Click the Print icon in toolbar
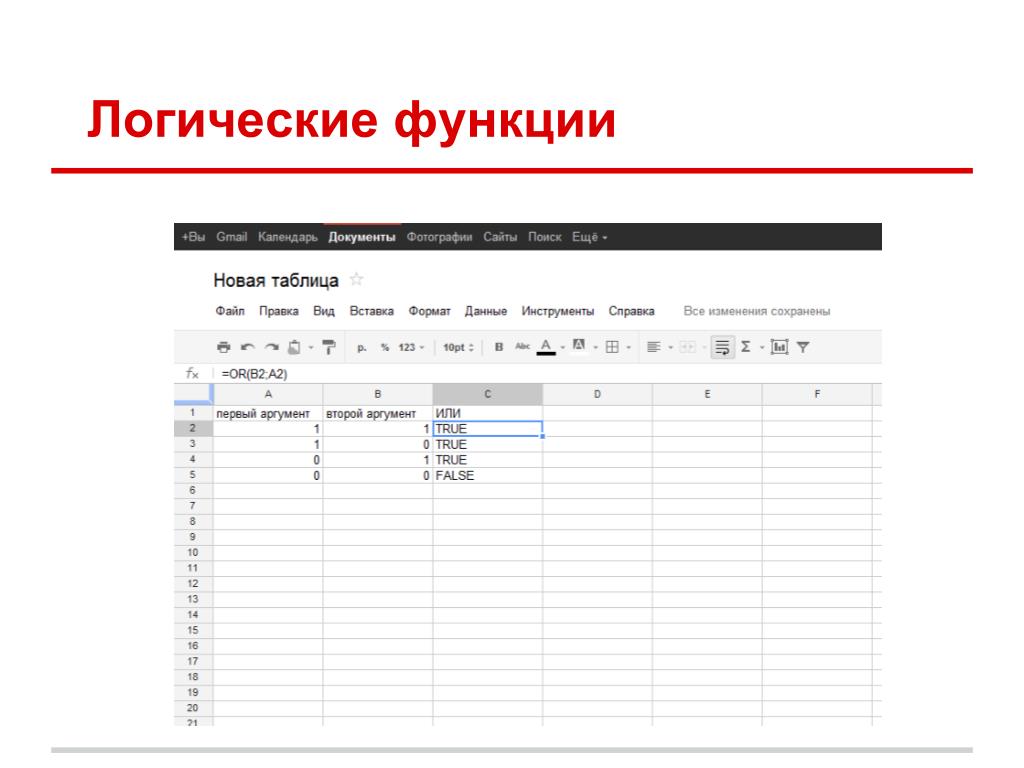The image size is (1024, 768). (x=223, y=347)
